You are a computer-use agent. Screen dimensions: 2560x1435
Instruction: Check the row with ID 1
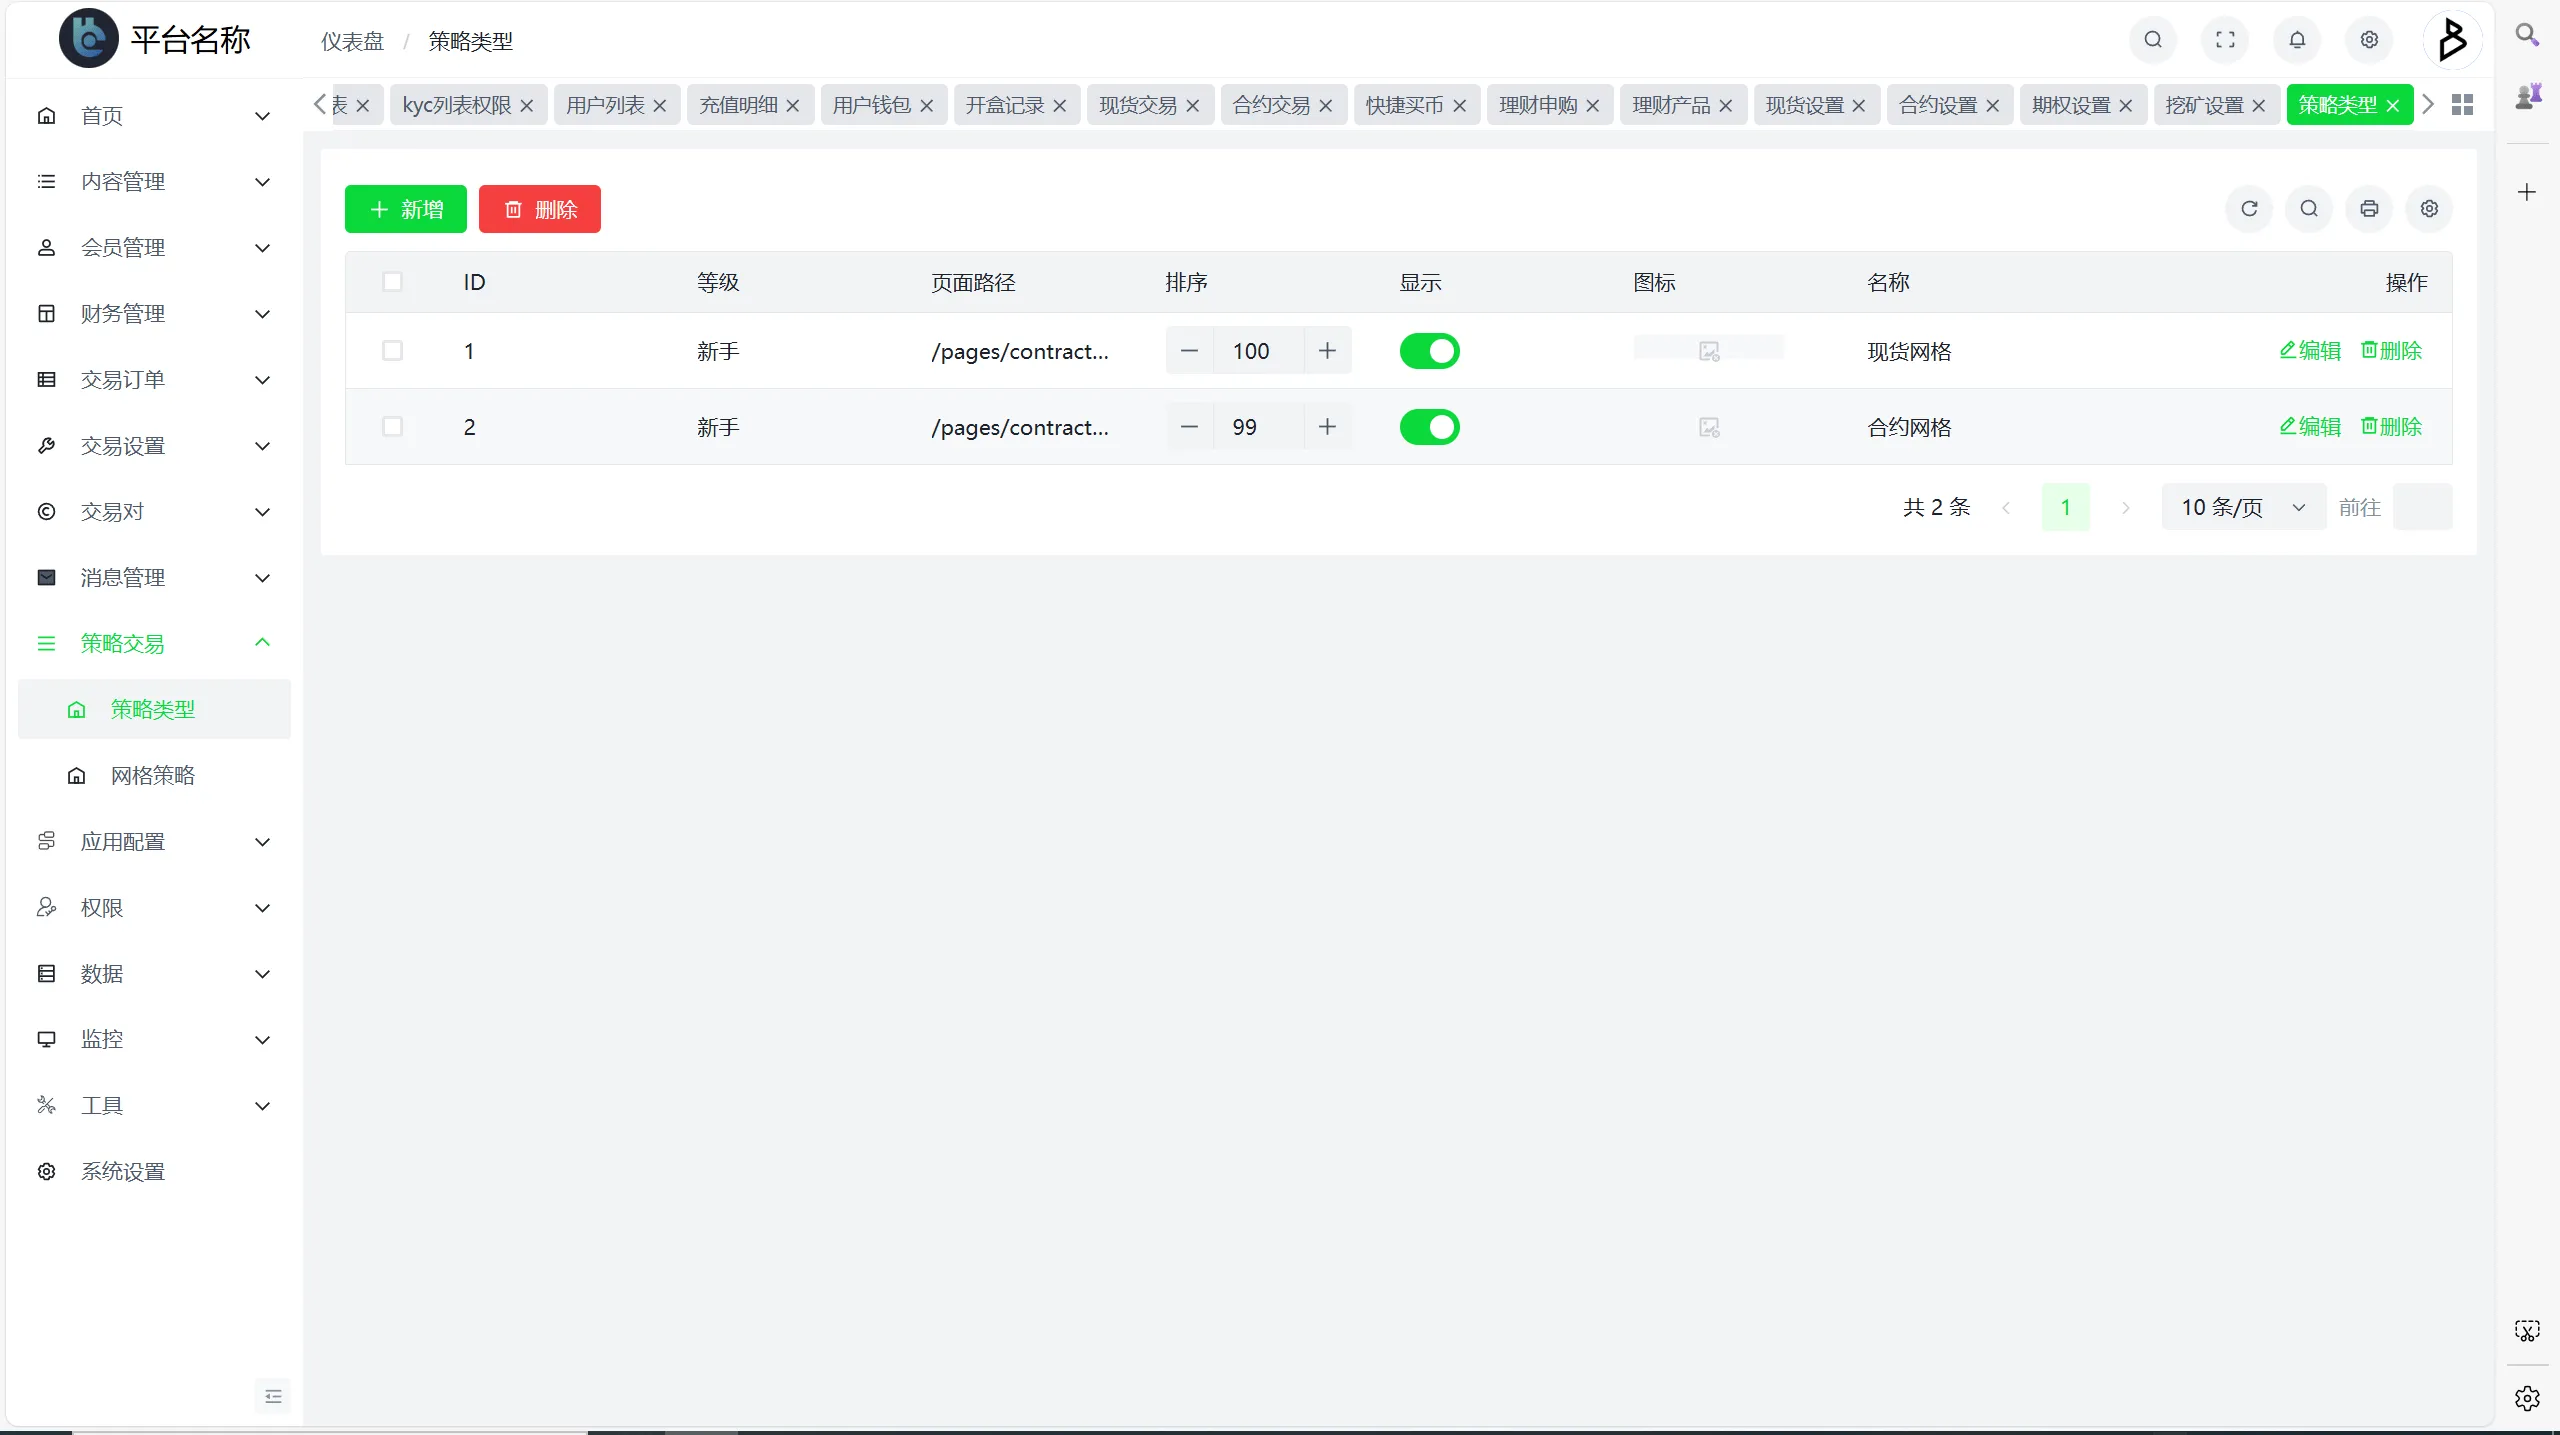click(x=392, y=351)
